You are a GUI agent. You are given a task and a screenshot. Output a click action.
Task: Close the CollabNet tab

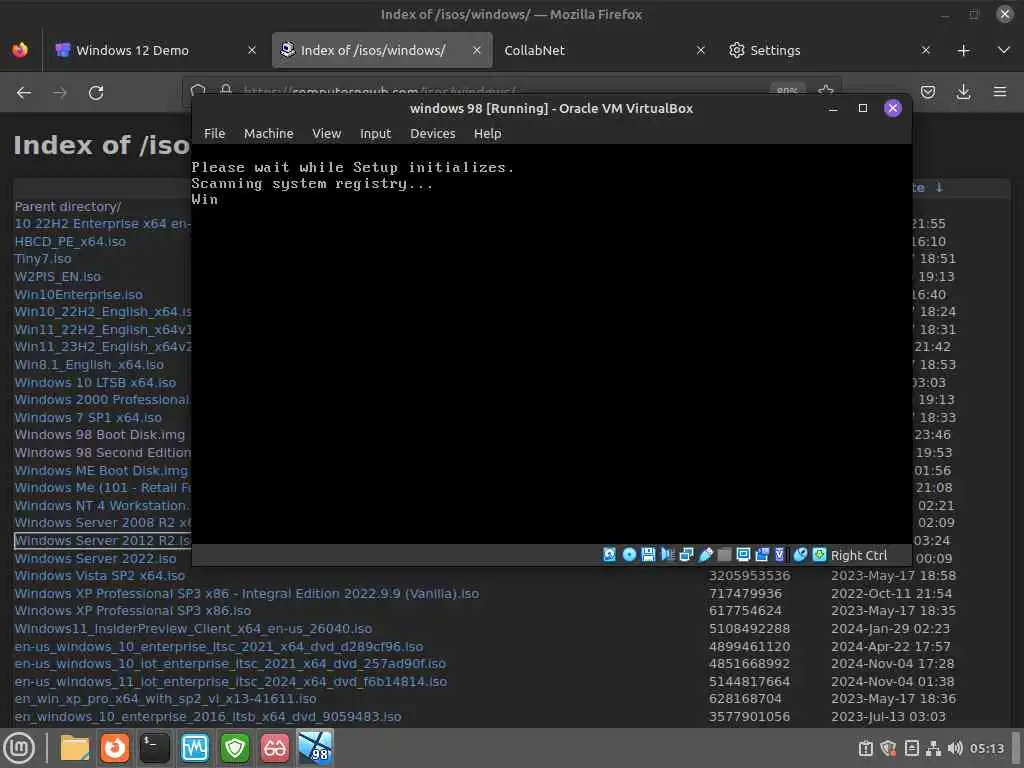pyautogui.click(x=701, y=50)
